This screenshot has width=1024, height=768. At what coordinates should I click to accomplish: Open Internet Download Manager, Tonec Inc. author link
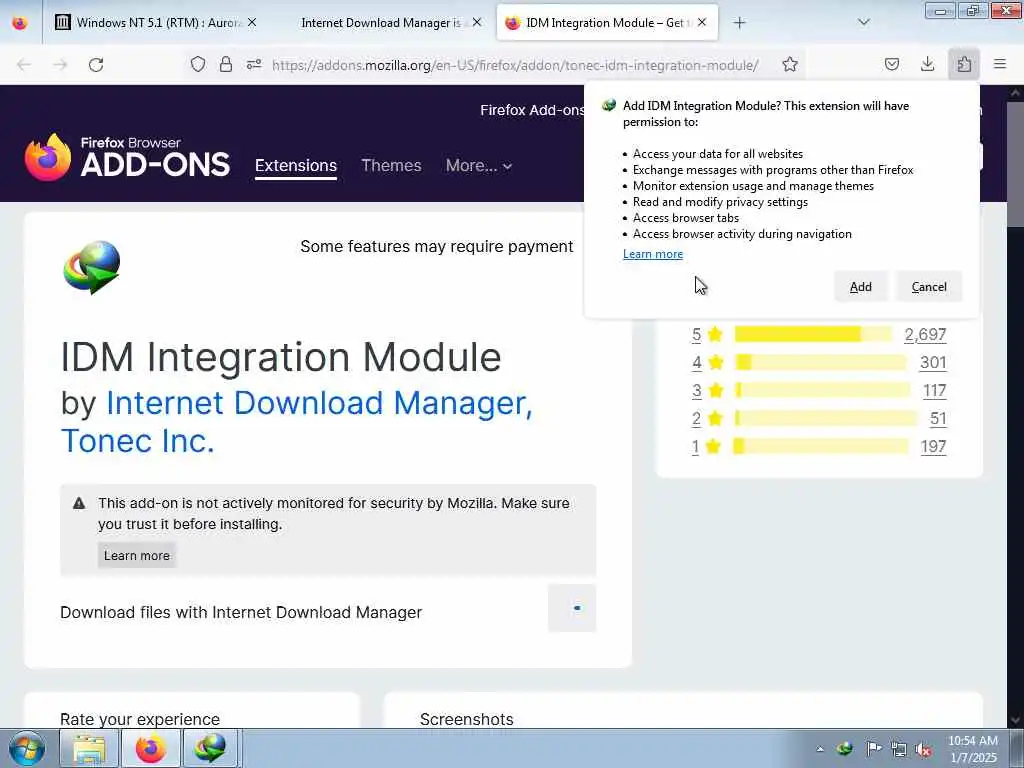click(296, 422)
